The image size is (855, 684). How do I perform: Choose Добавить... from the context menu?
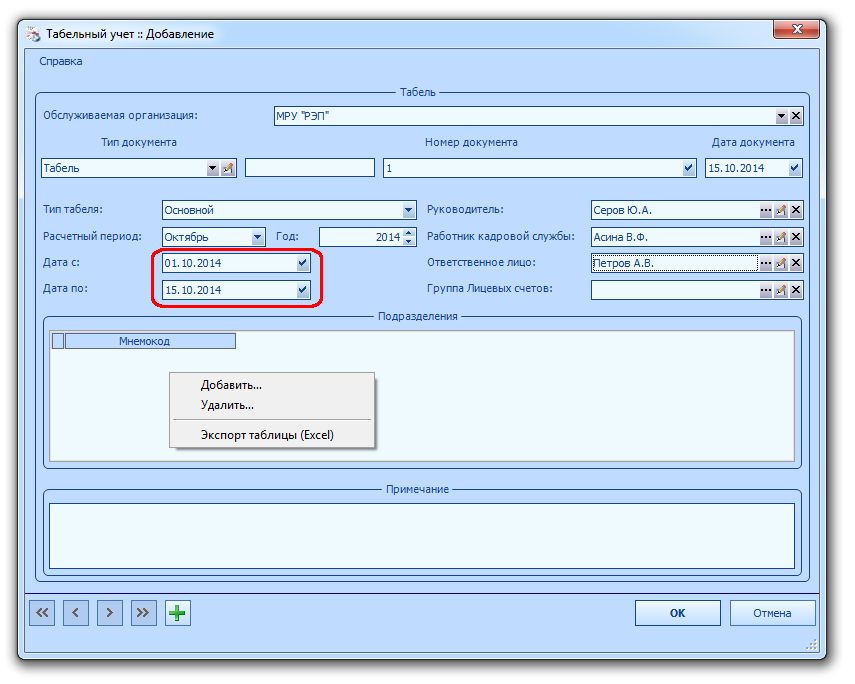tap(272, 385)
